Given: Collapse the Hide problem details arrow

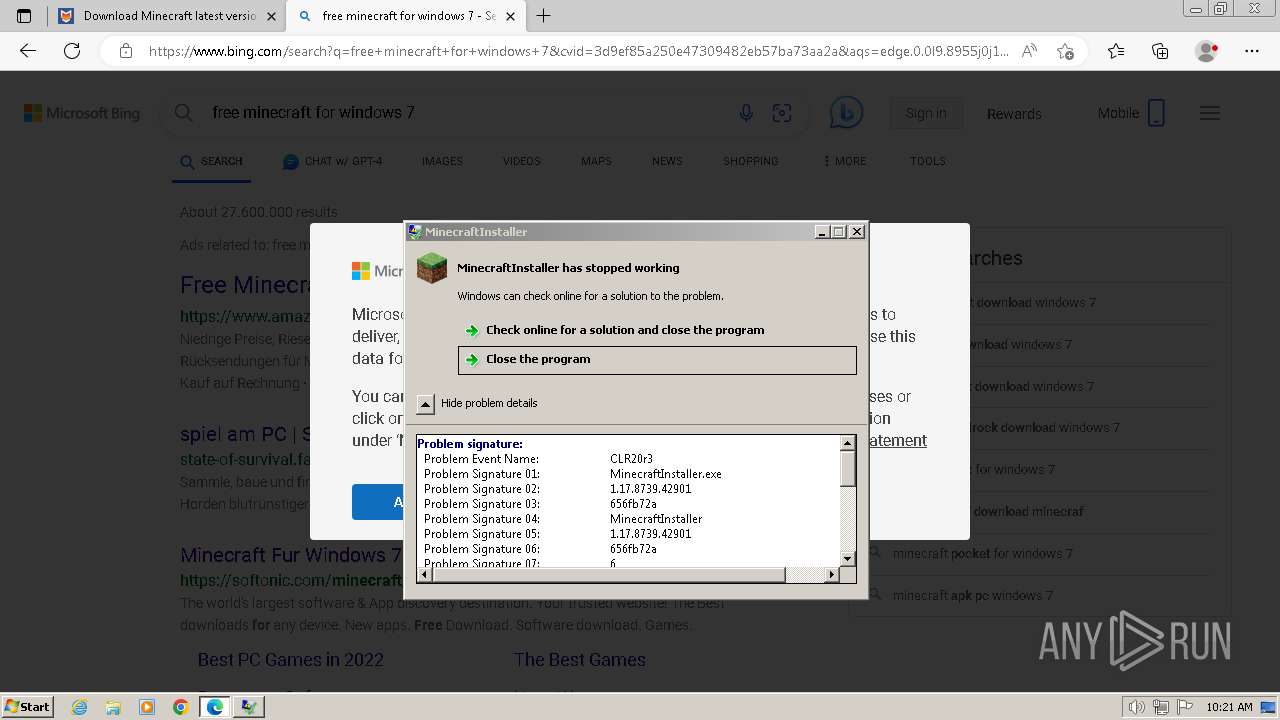Looking at the screenshot, I should click(x=425, y=404).
